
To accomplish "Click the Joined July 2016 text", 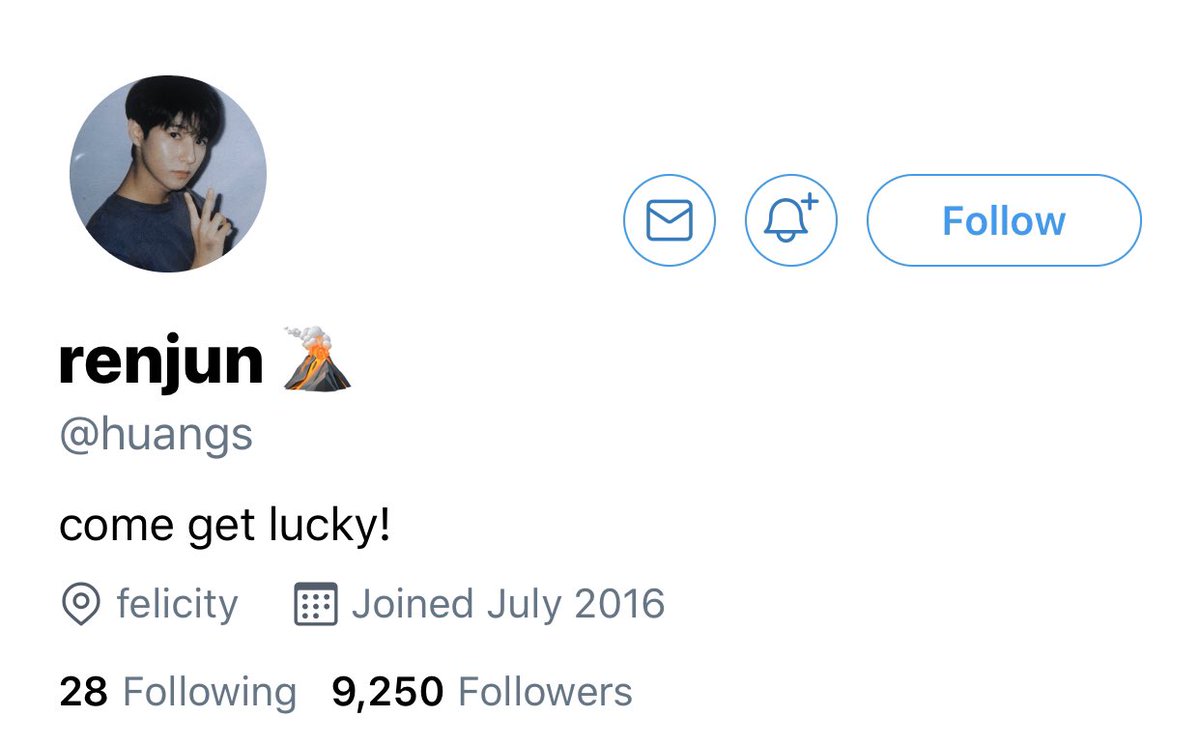I will click(x=508, y=604).
